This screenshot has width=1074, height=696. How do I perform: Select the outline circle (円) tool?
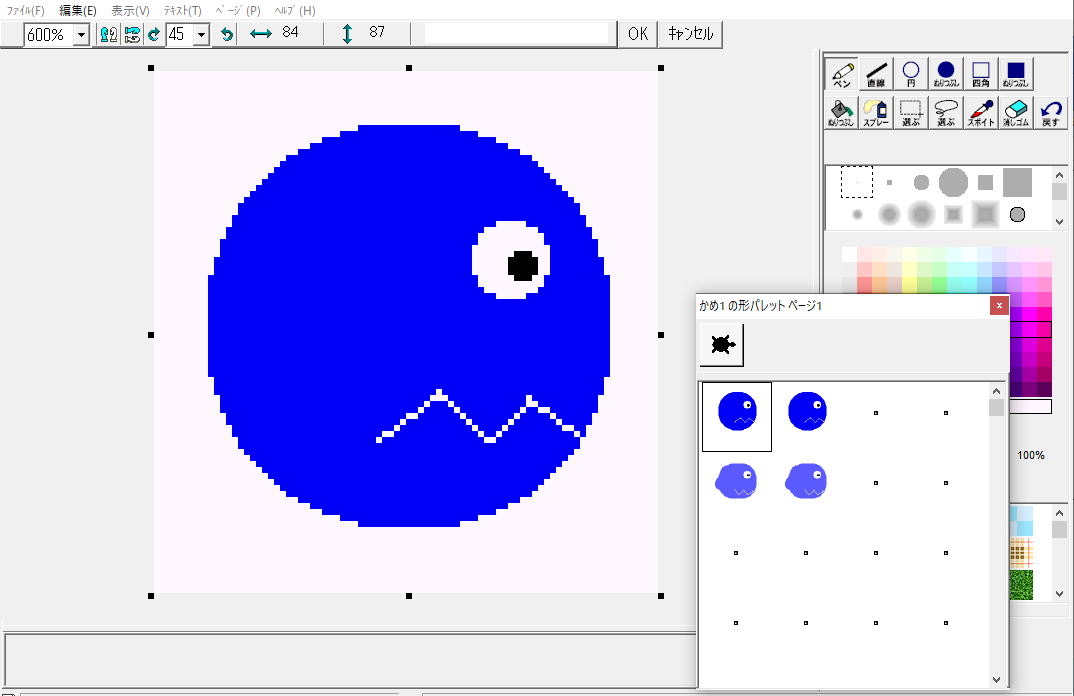pyautogui.click(x=911, y=74)
